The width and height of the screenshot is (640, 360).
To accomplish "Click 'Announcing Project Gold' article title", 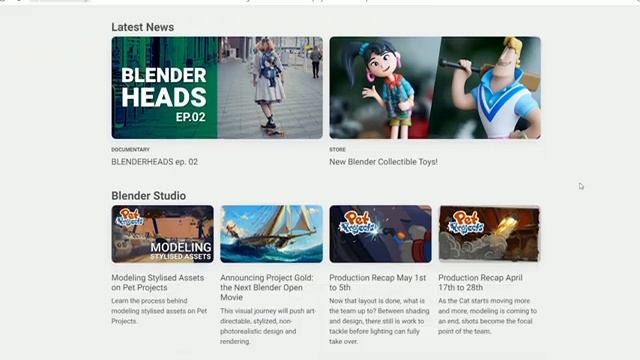I will pos(267,287).
